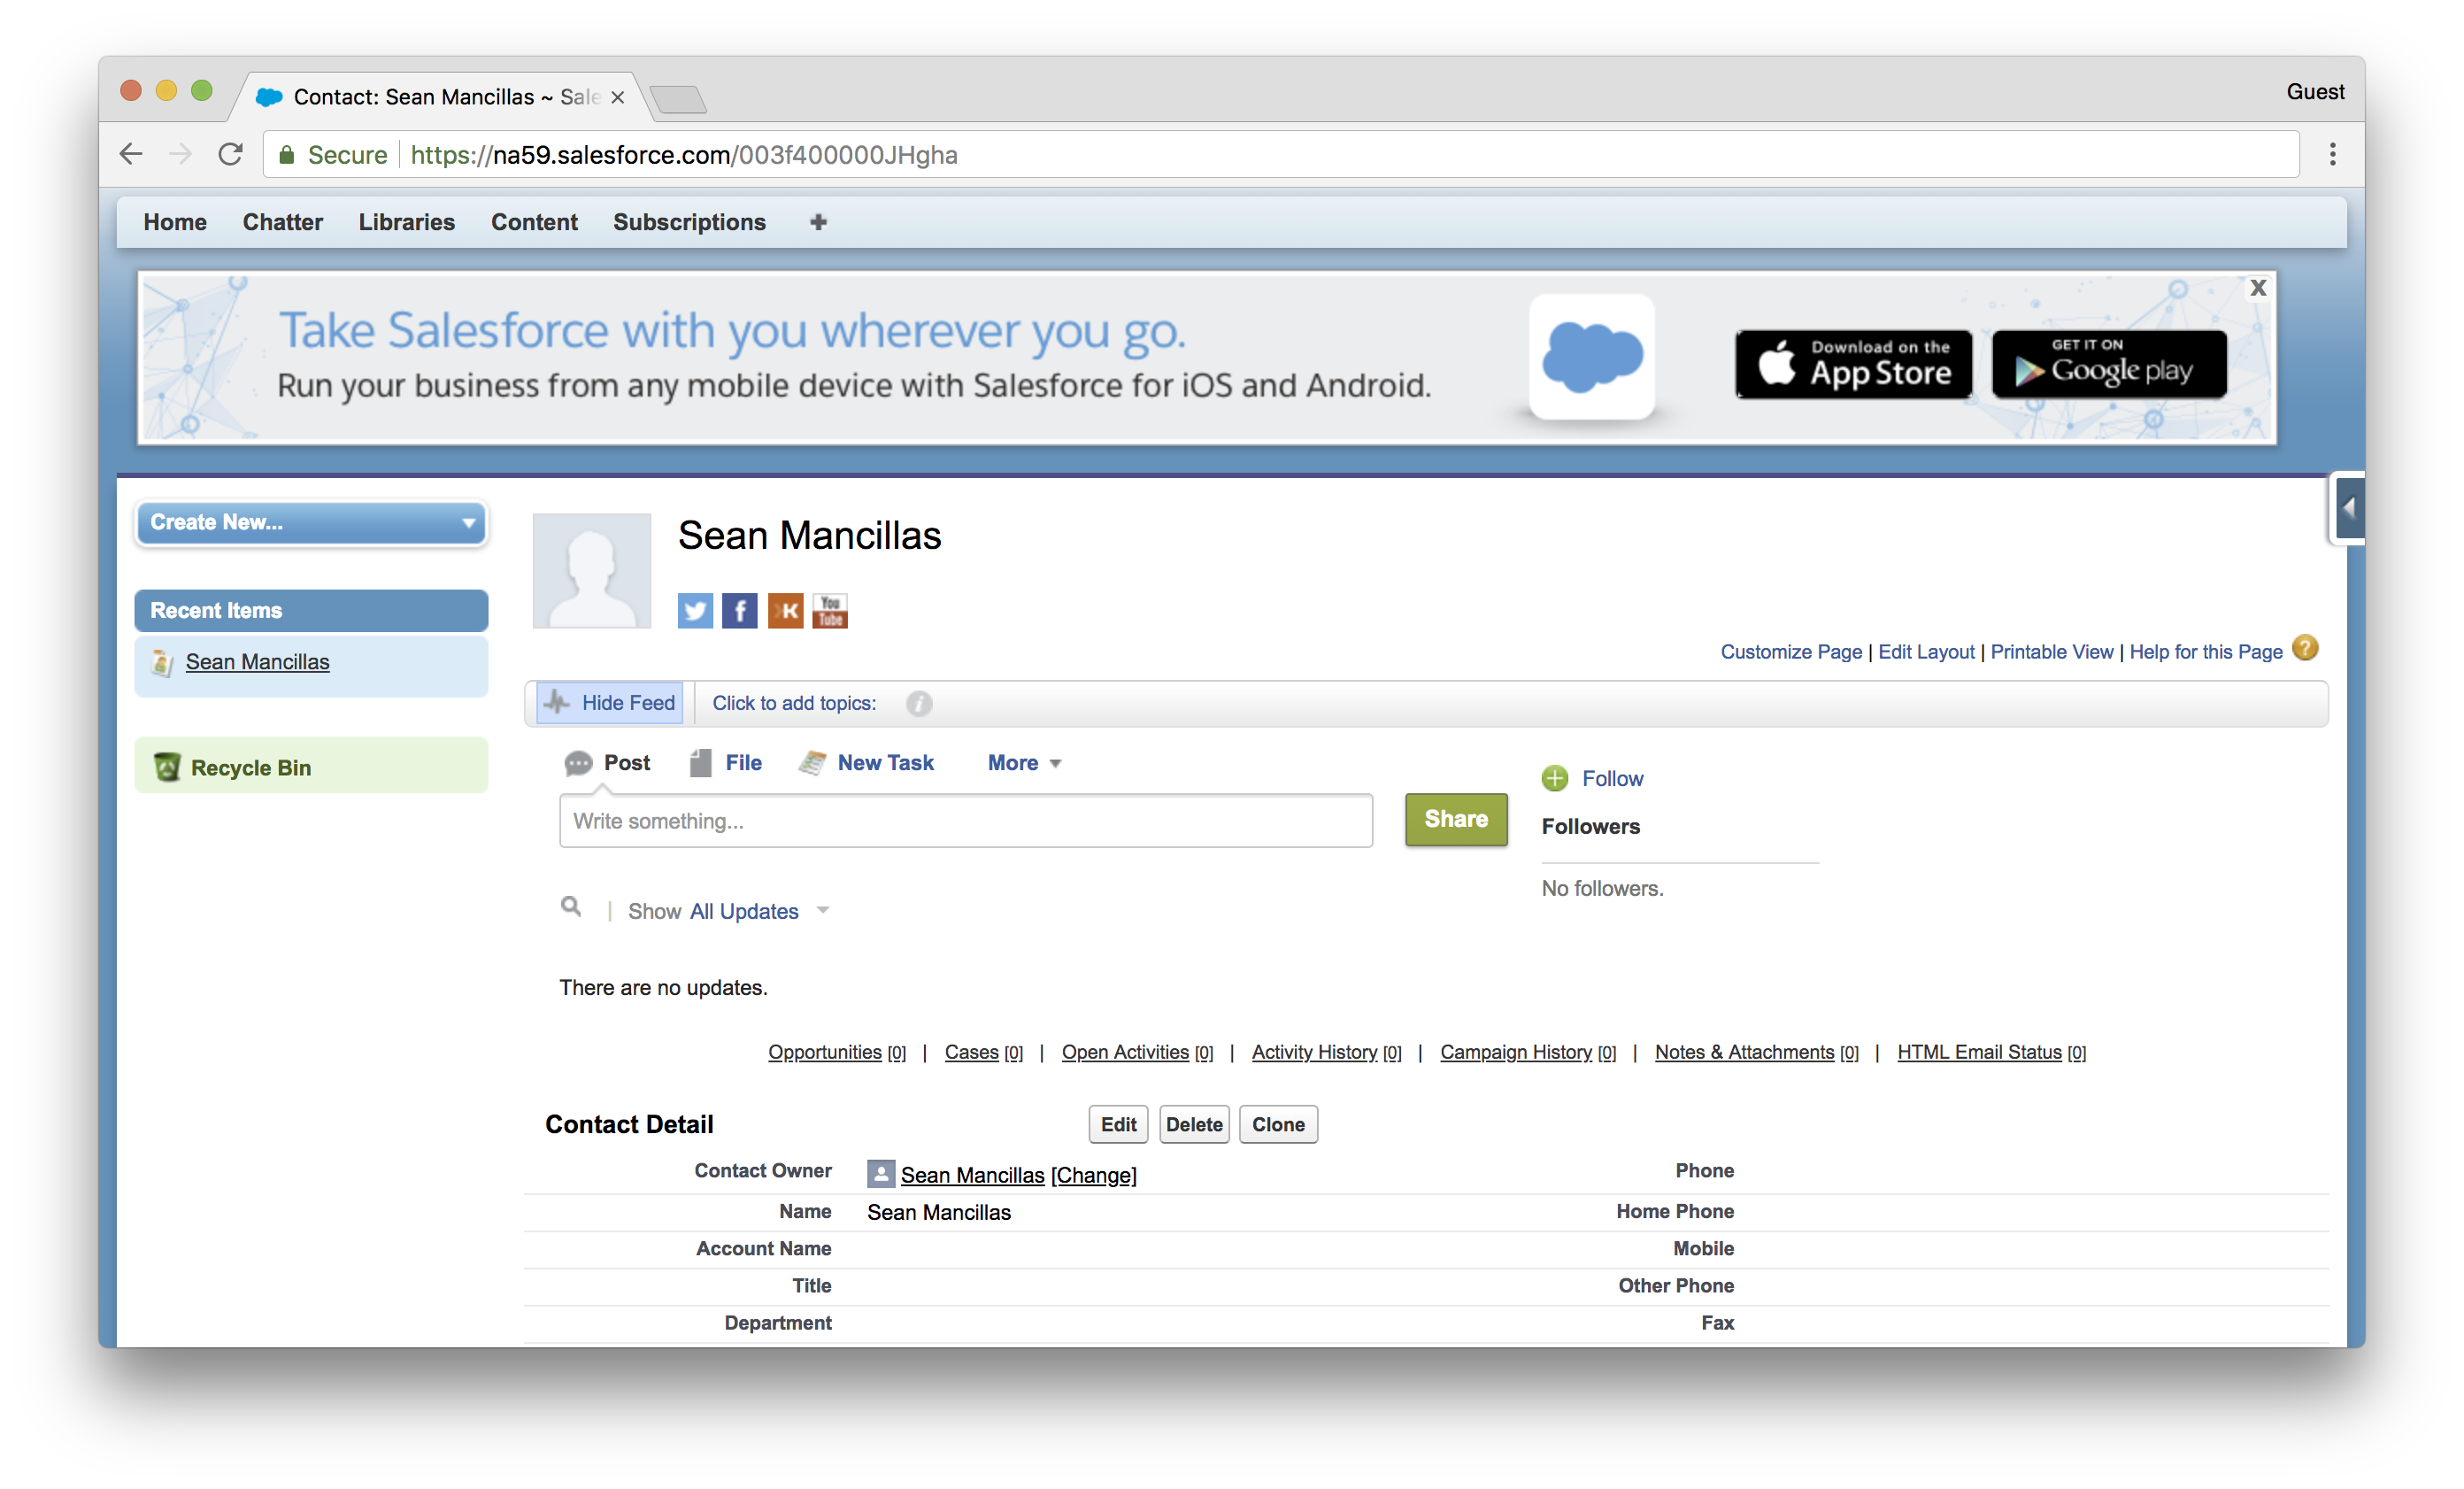Click the feed search magnifier icon

coord(571,907)
